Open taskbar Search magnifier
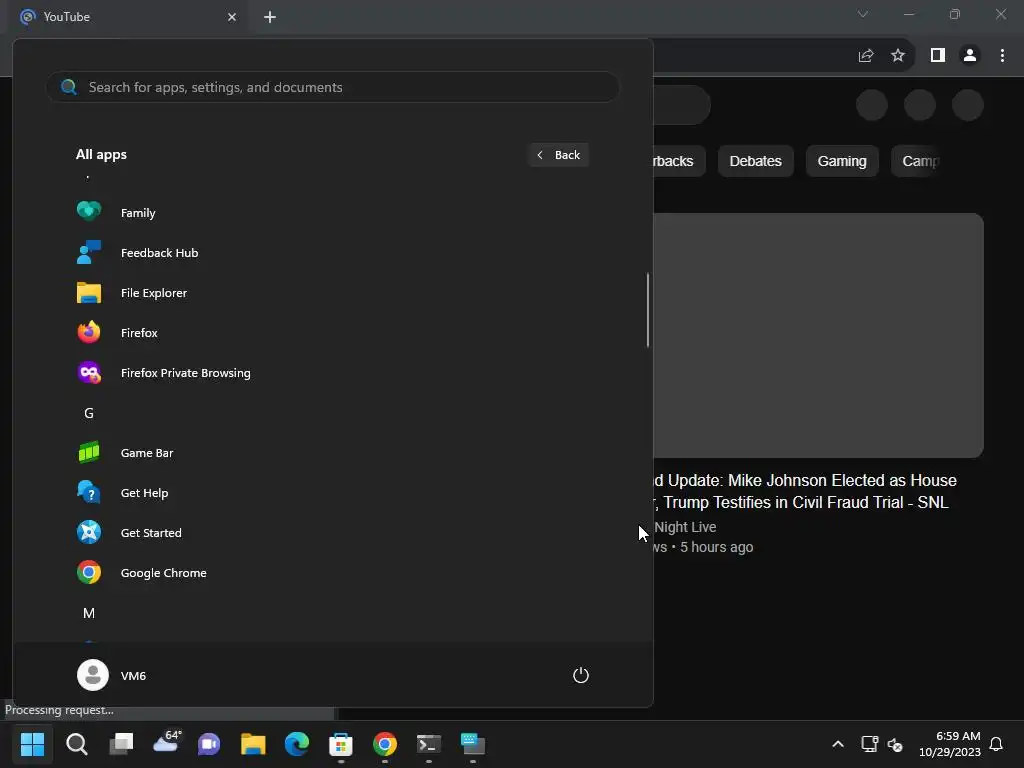Viewport: 1024px width, 768px height. [x=76, y=744]
